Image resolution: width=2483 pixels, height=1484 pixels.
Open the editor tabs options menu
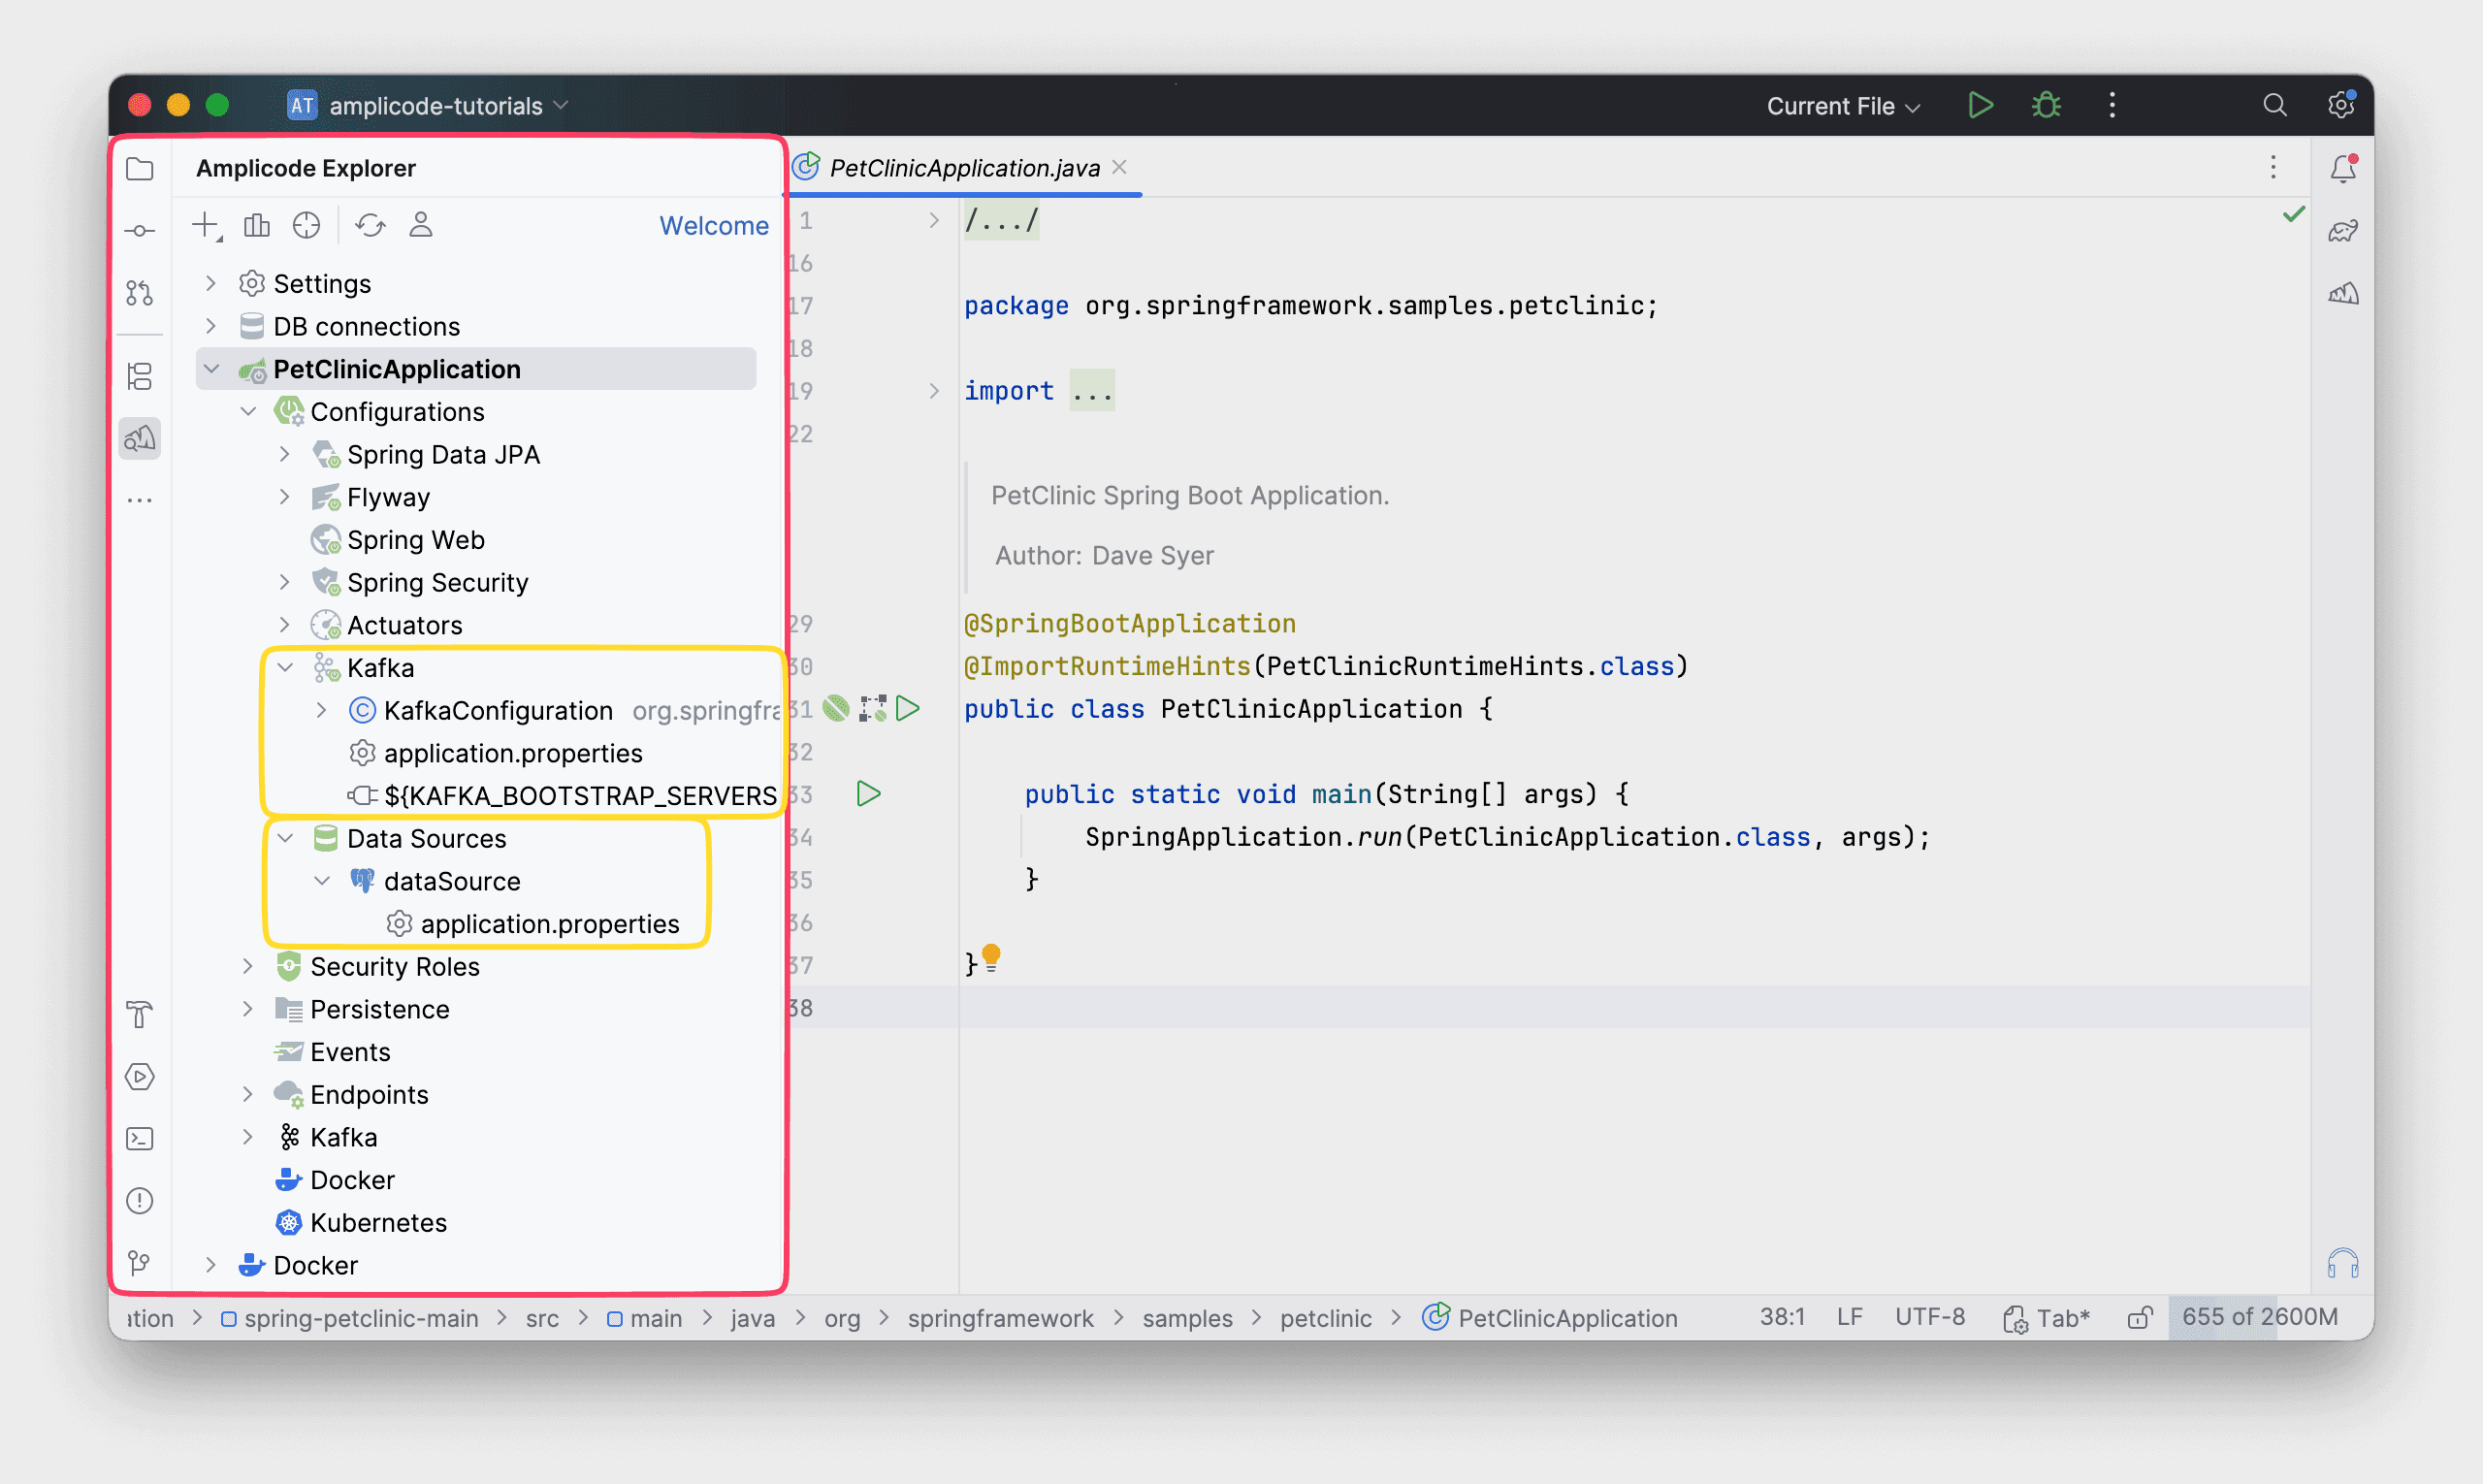click(2273, 167)
